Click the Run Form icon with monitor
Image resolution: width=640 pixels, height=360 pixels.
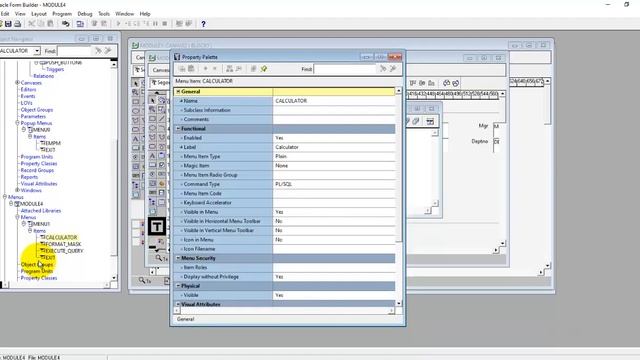(80, 24)
